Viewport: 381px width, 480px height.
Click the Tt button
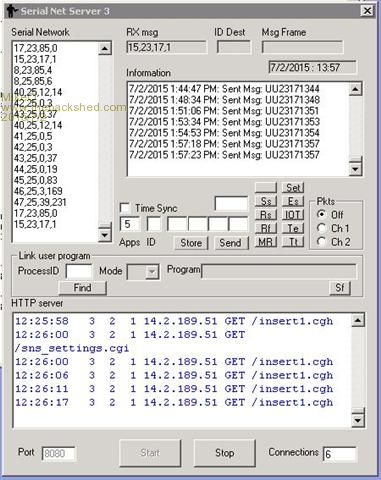293,242
